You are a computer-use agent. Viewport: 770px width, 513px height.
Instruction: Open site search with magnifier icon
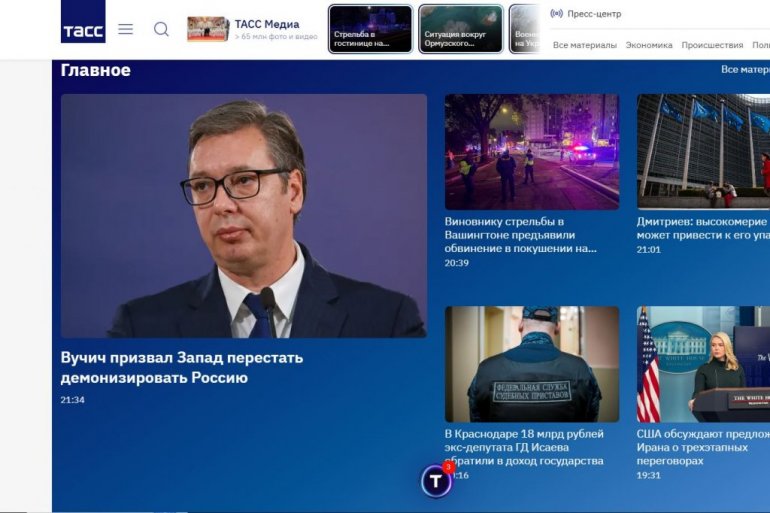click(x=161, y=29)
